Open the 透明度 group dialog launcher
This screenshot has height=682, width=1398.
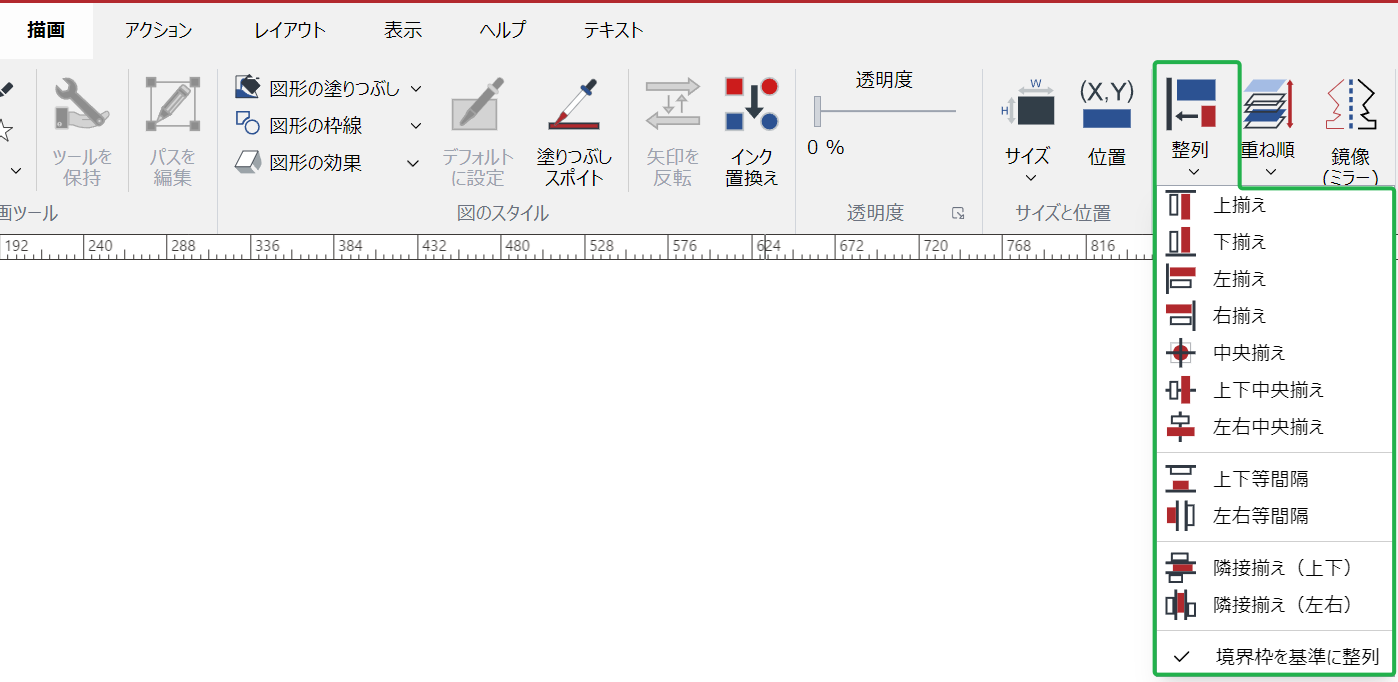coord(958,213)
